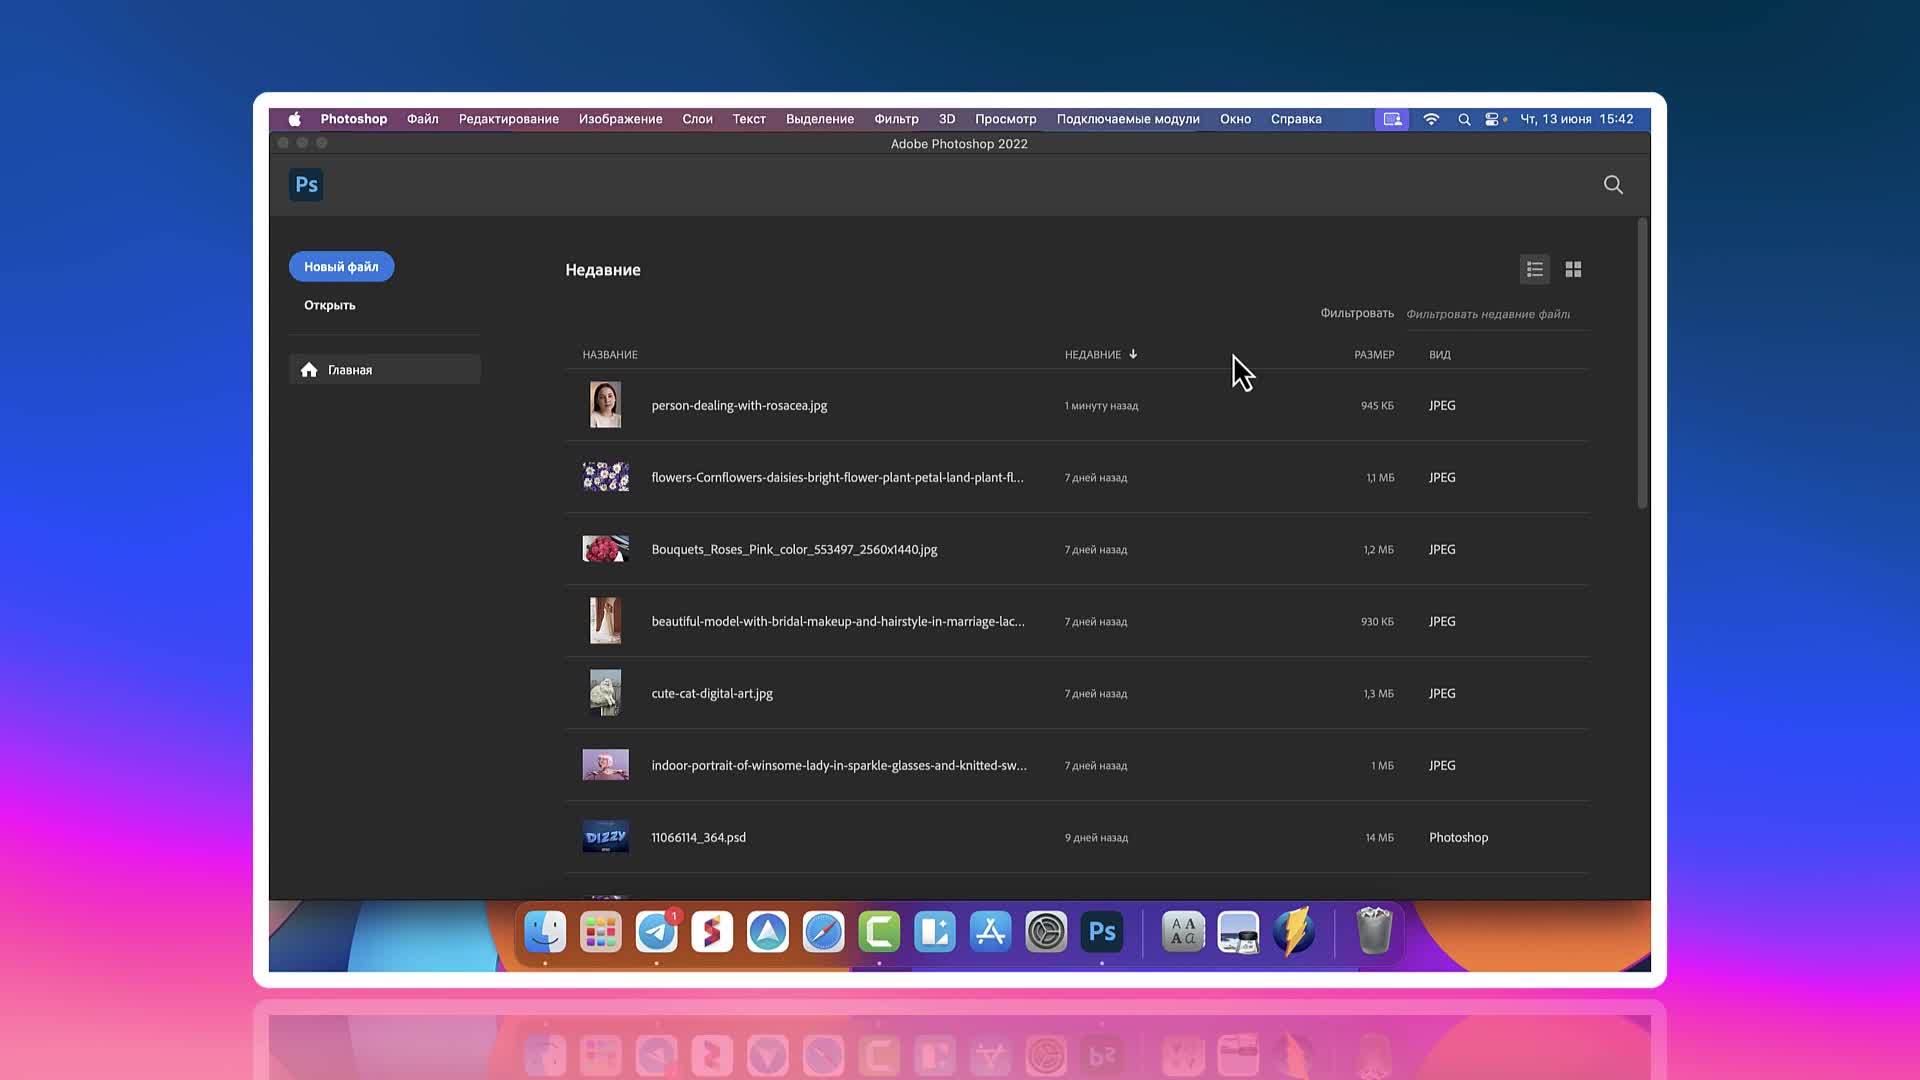Open Control Center in the menu bar
Viewport: 1920px width, 1080px height.
[x=1492, y=119]
